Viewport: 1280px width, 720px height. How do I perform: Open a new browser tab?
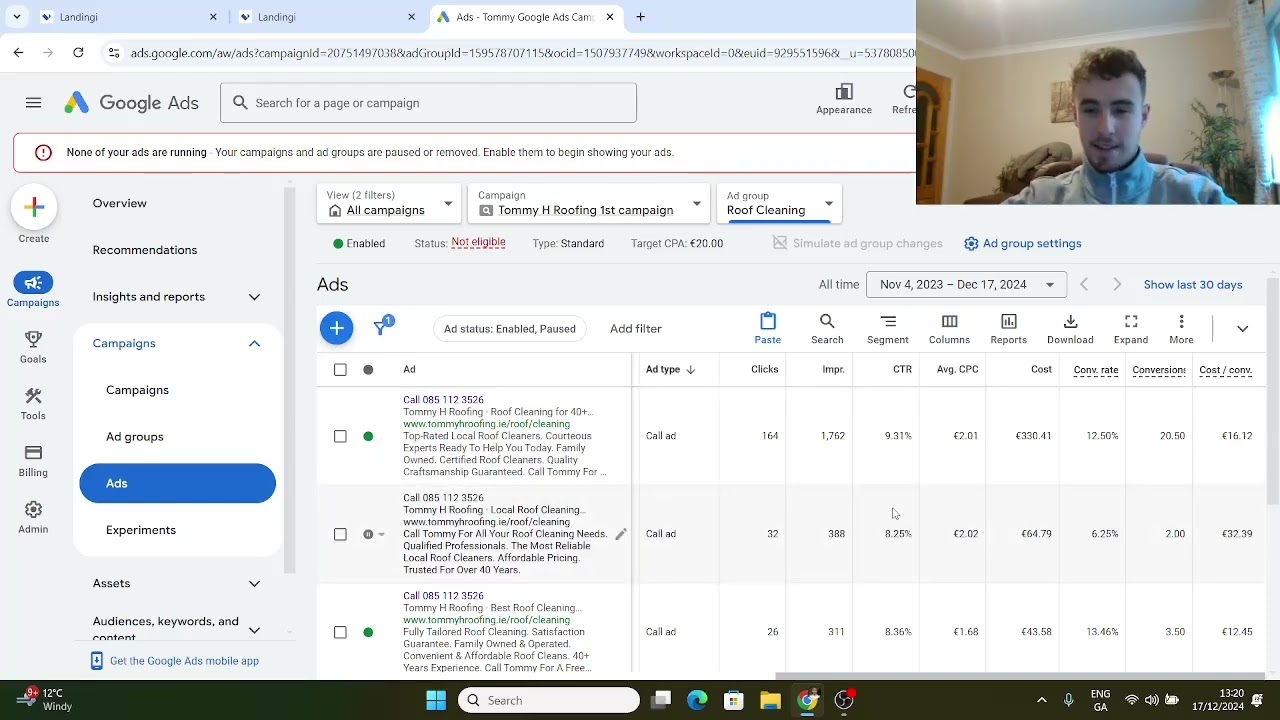(x=640, y=17)
